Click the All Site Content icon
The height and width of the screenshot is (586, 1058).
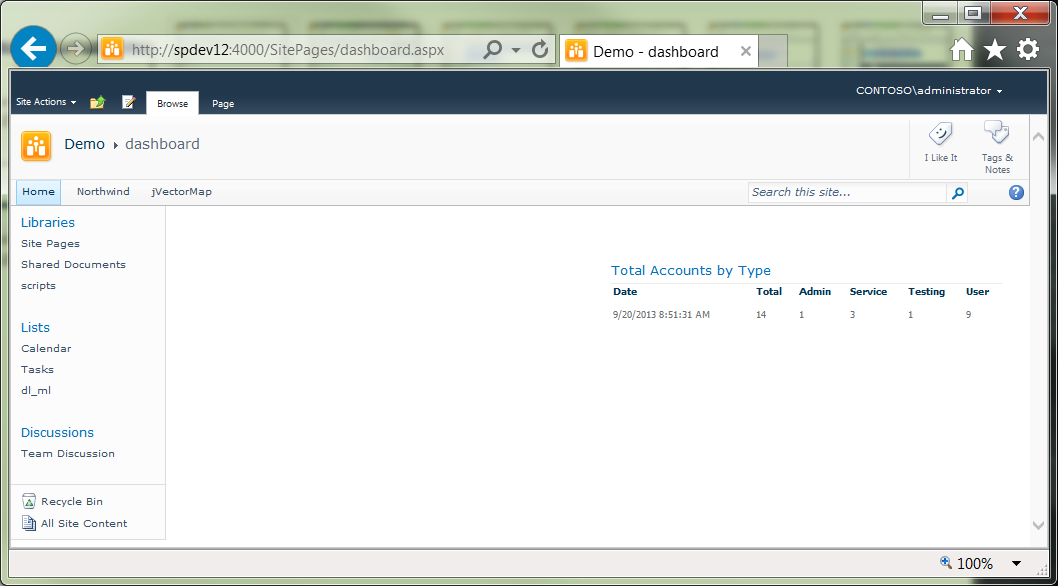click(28, 523)
